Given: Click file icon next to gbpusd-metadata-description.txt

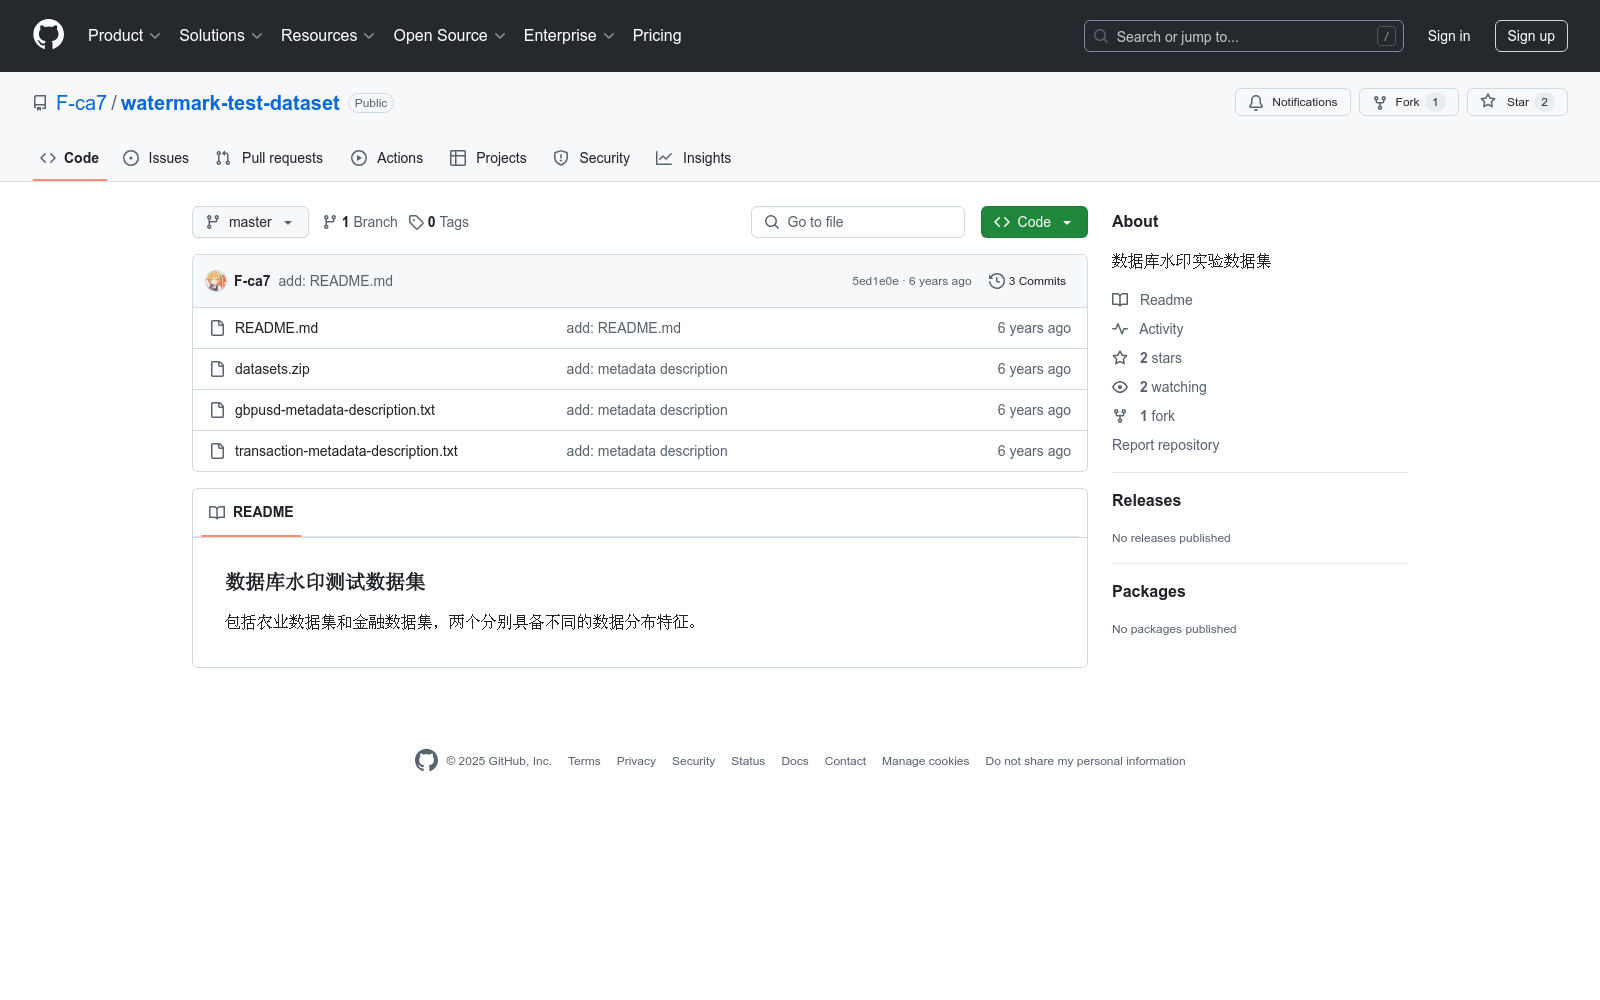Looking at the screenshot, I should 217,410.
